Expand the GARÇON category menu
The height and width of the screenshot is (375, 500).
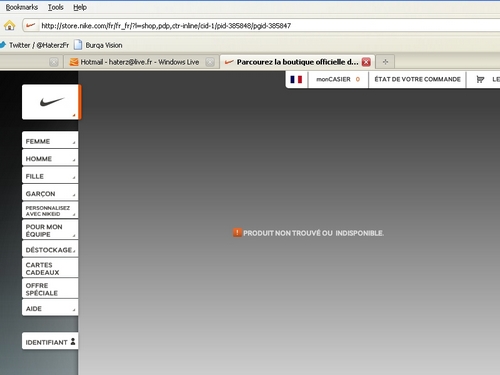click(50, 192)
